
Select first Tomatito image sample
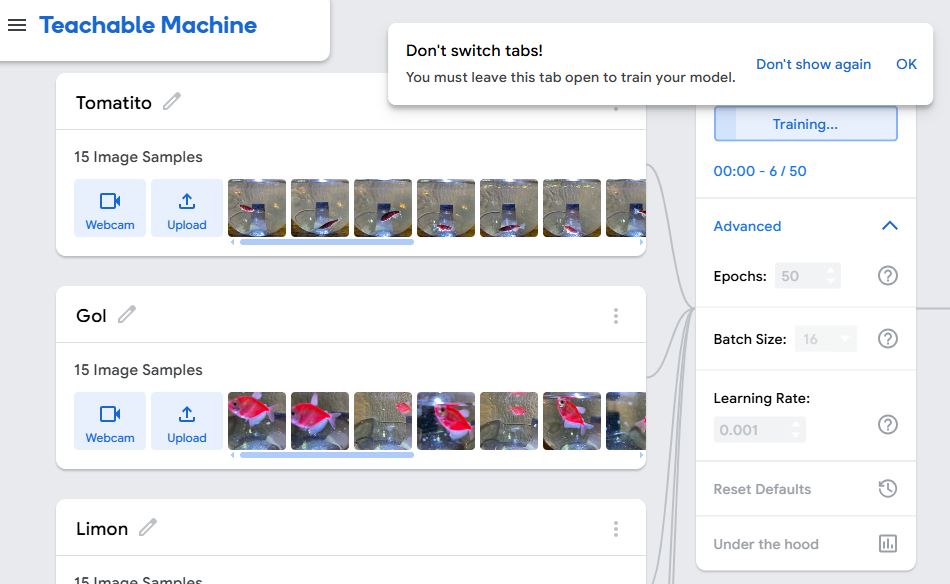(x=257, y=208)
